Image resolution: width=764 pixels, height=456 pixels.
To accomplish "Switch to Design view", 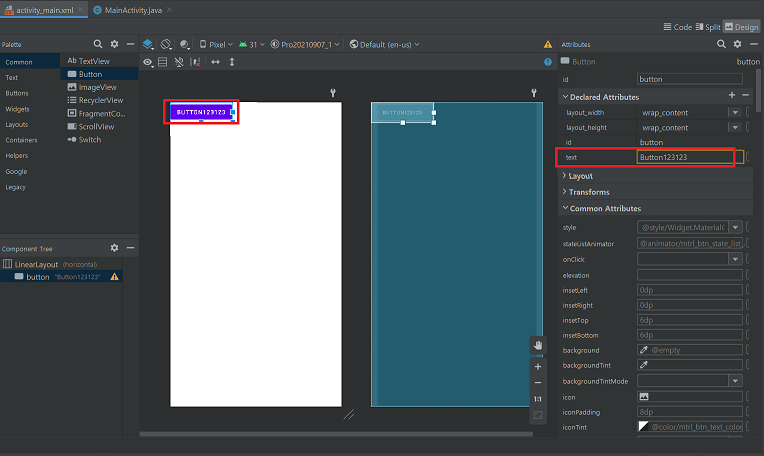I will (x=741, y=27).
